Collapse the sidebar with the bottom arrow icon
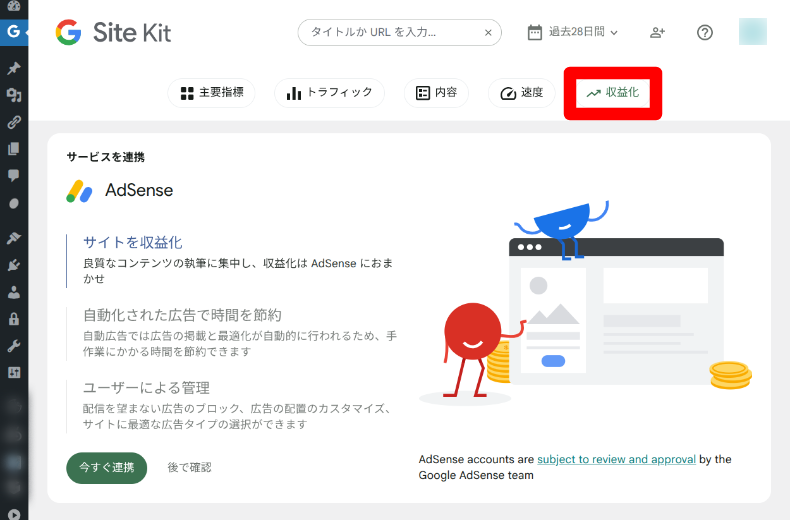This screenshot has width=790, height=520. 14,514
